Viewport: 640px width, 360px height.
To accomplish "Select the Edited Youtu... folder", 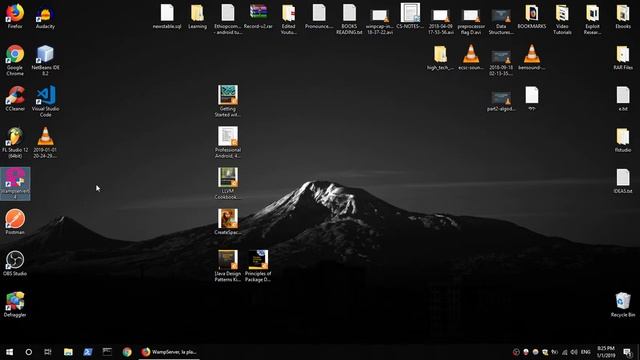I will (x=289, y=19).
